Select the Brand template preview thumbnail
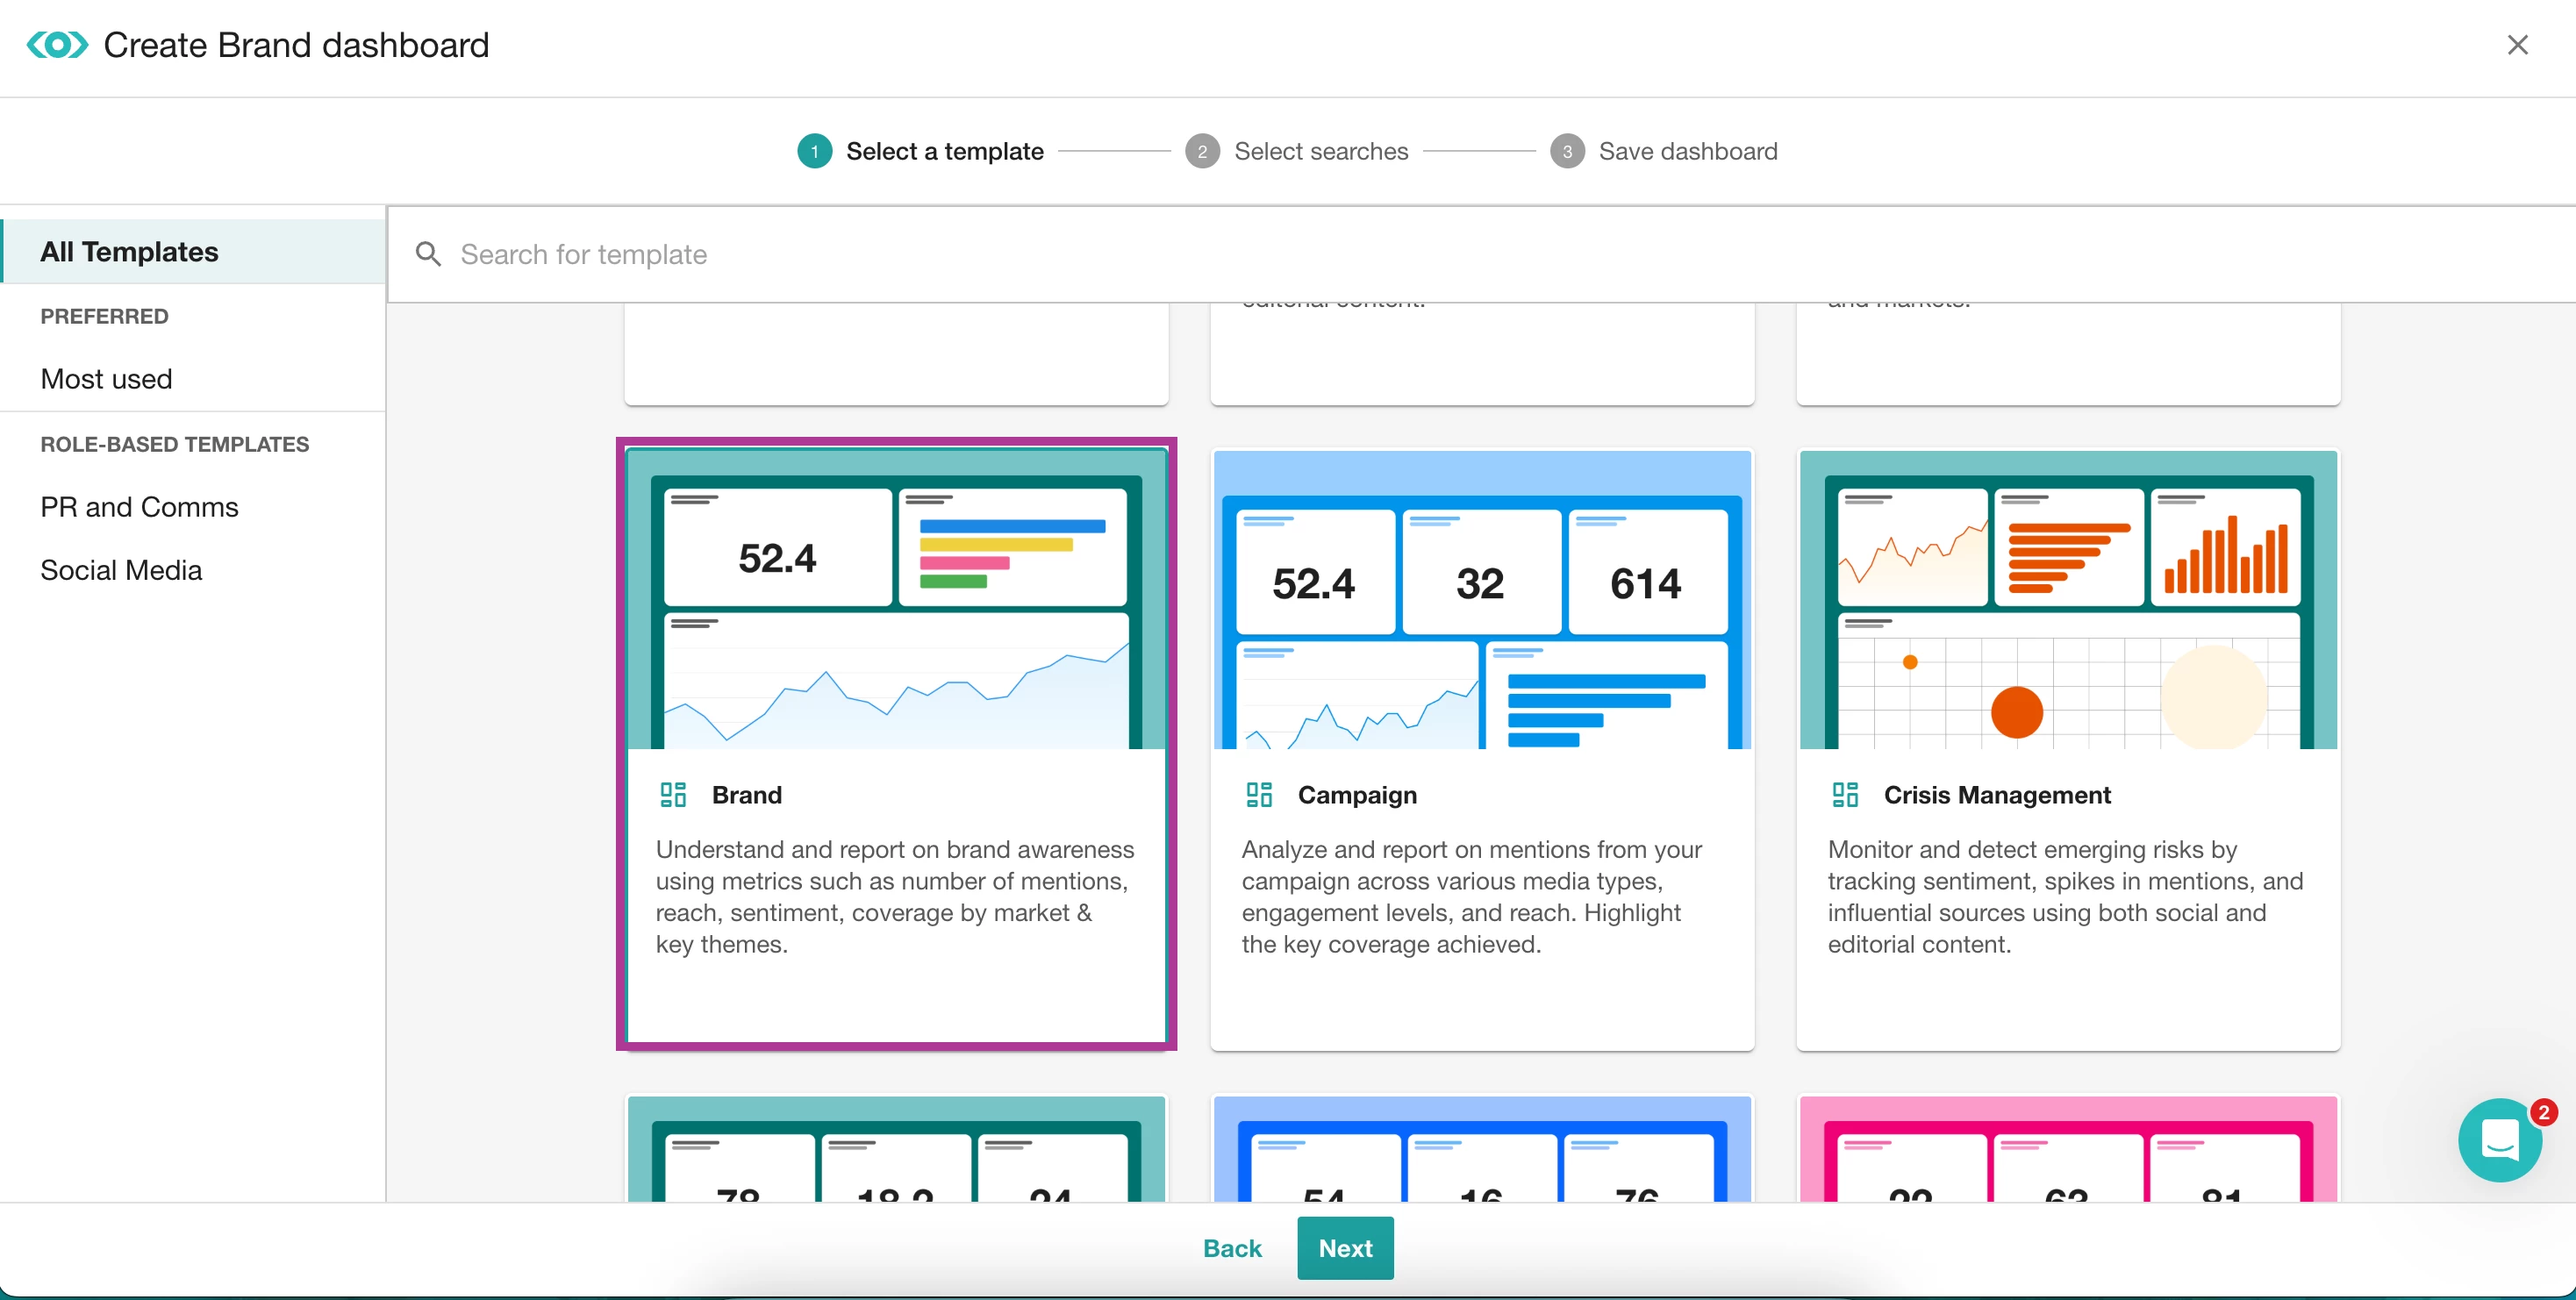2576x1300 pixels. [896, 600]
